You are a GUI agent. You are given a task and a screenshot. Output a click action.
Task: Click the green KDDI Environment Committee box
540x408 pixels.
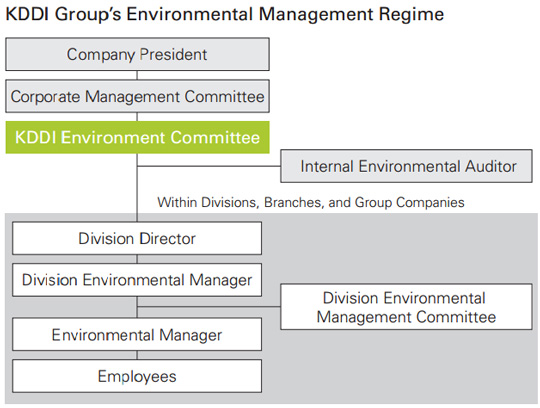pos(137,137)
